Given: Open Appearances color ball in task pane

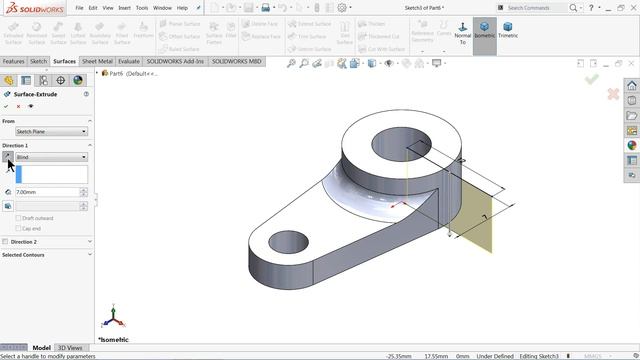Looking at the screenshot, I should coord(632,145).
